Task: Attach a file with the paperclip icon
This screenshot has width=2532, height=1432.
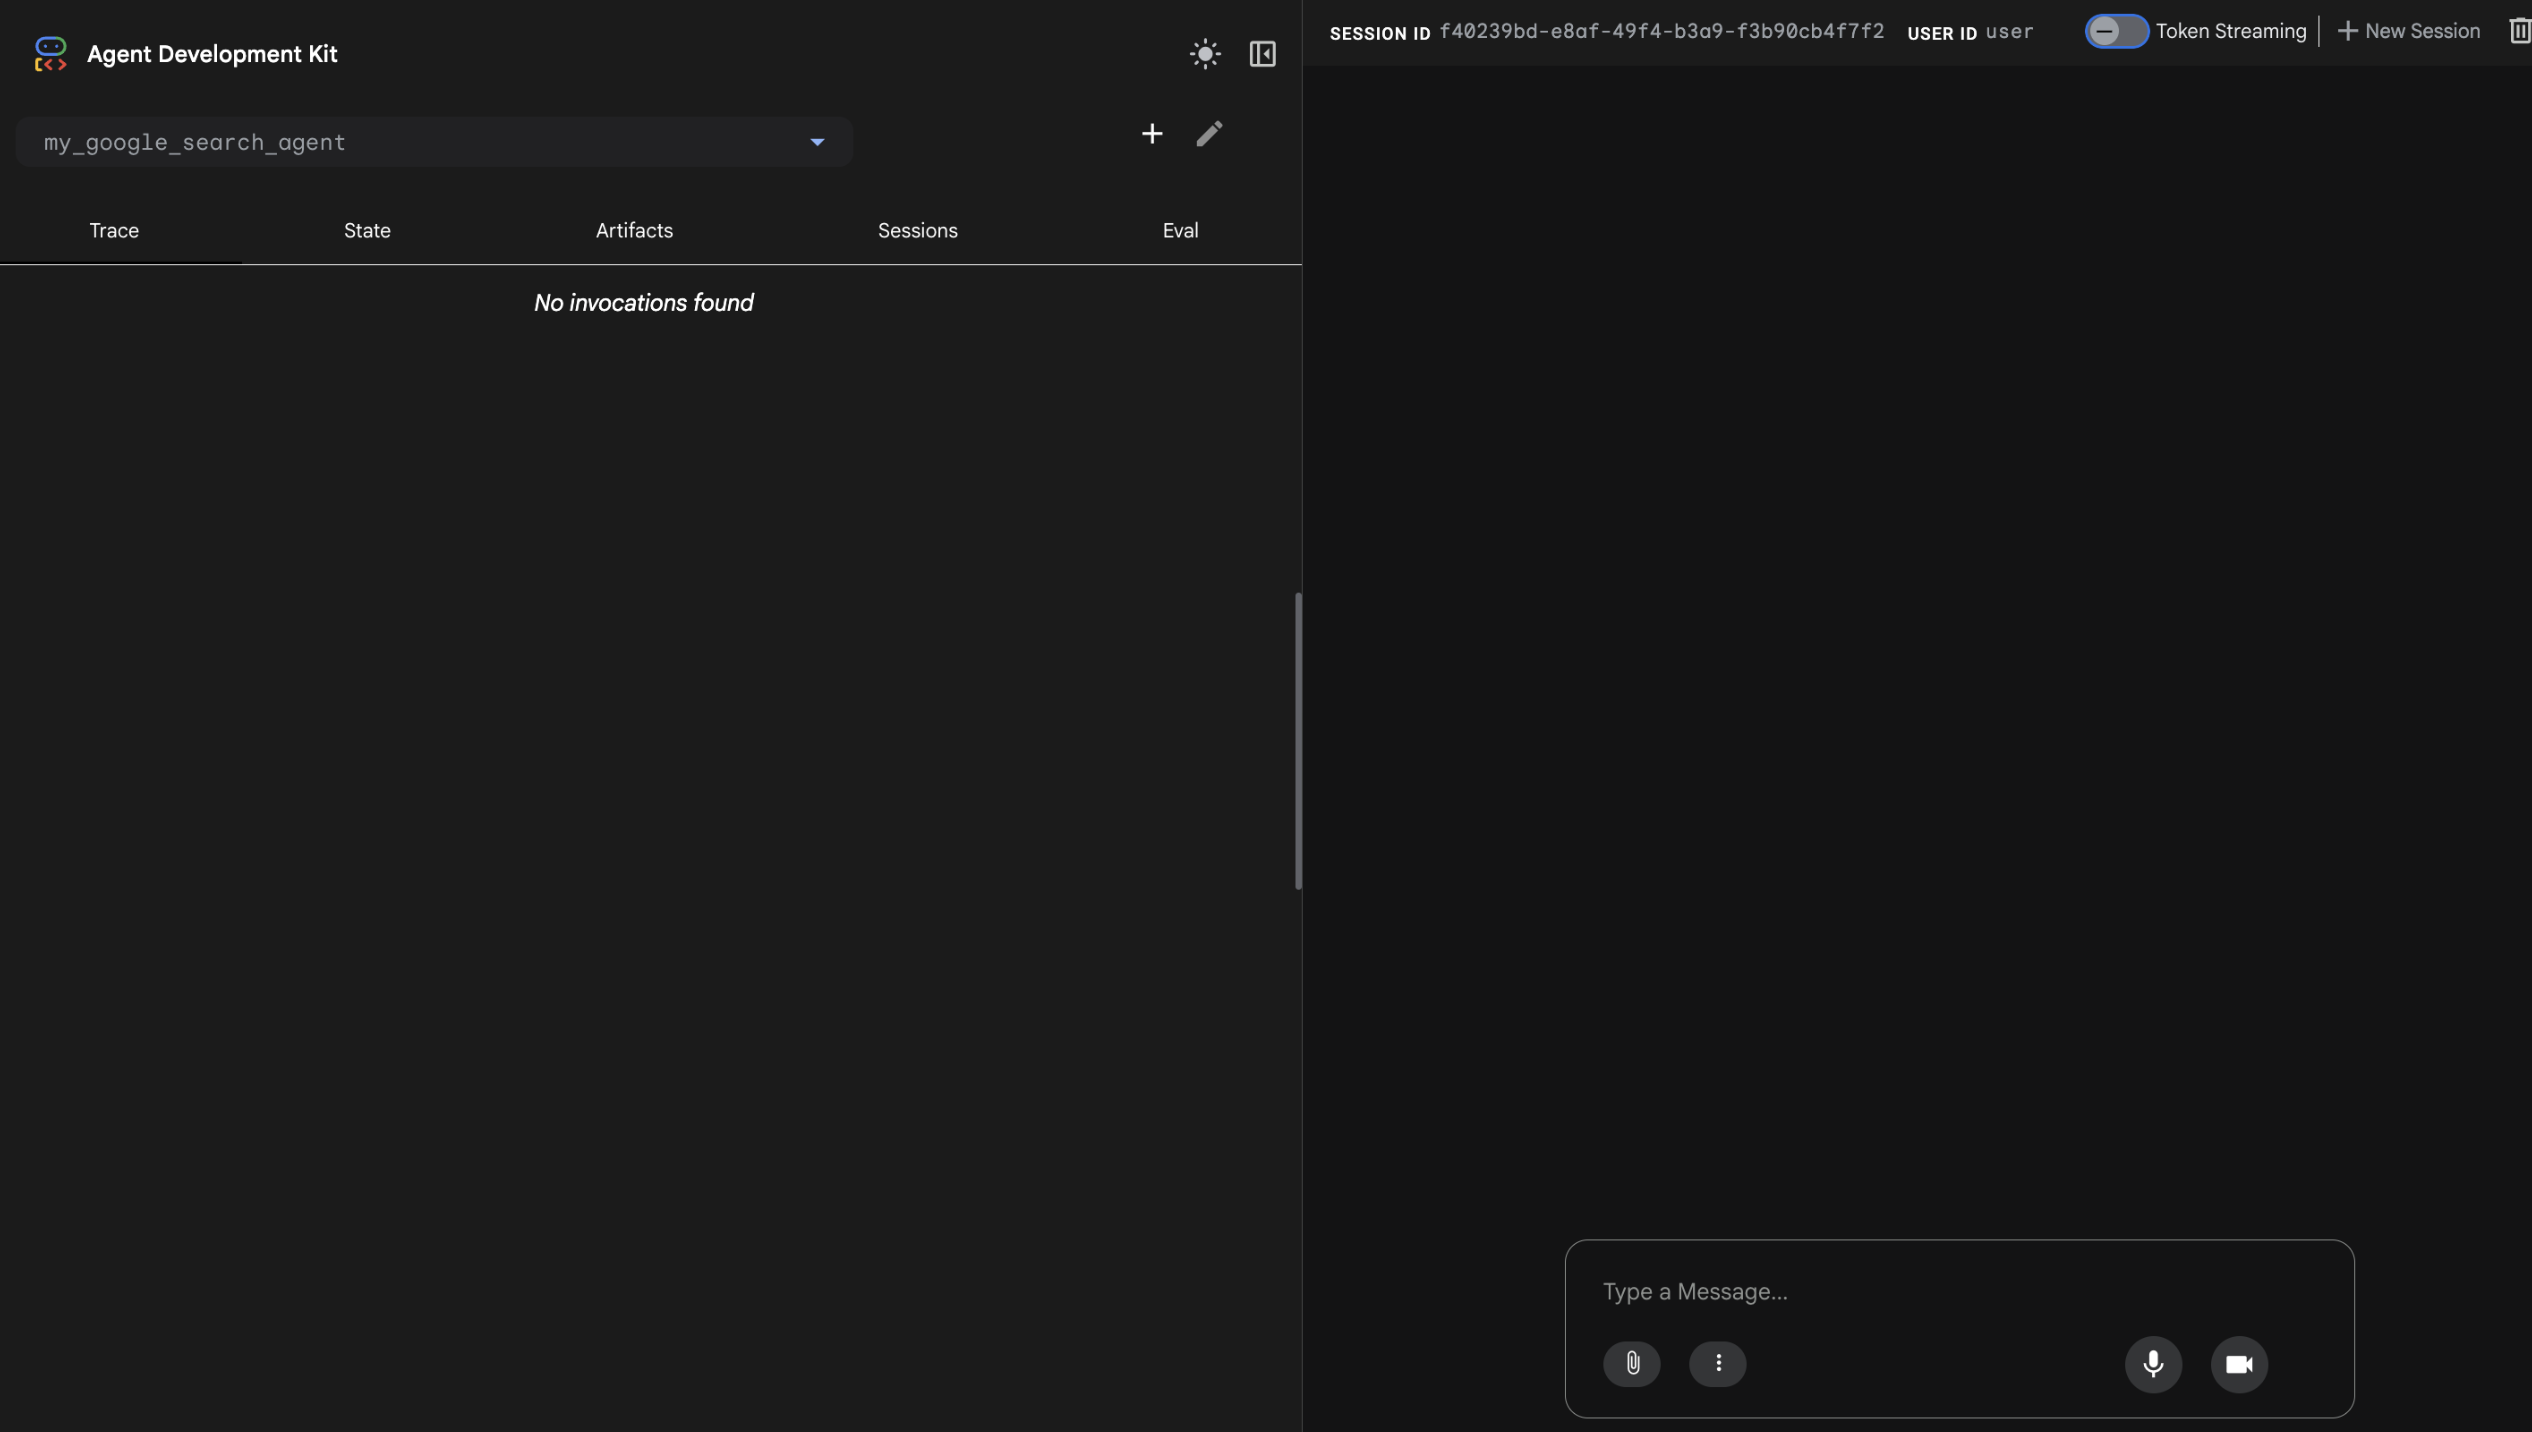Action: click(1631, 1363)
